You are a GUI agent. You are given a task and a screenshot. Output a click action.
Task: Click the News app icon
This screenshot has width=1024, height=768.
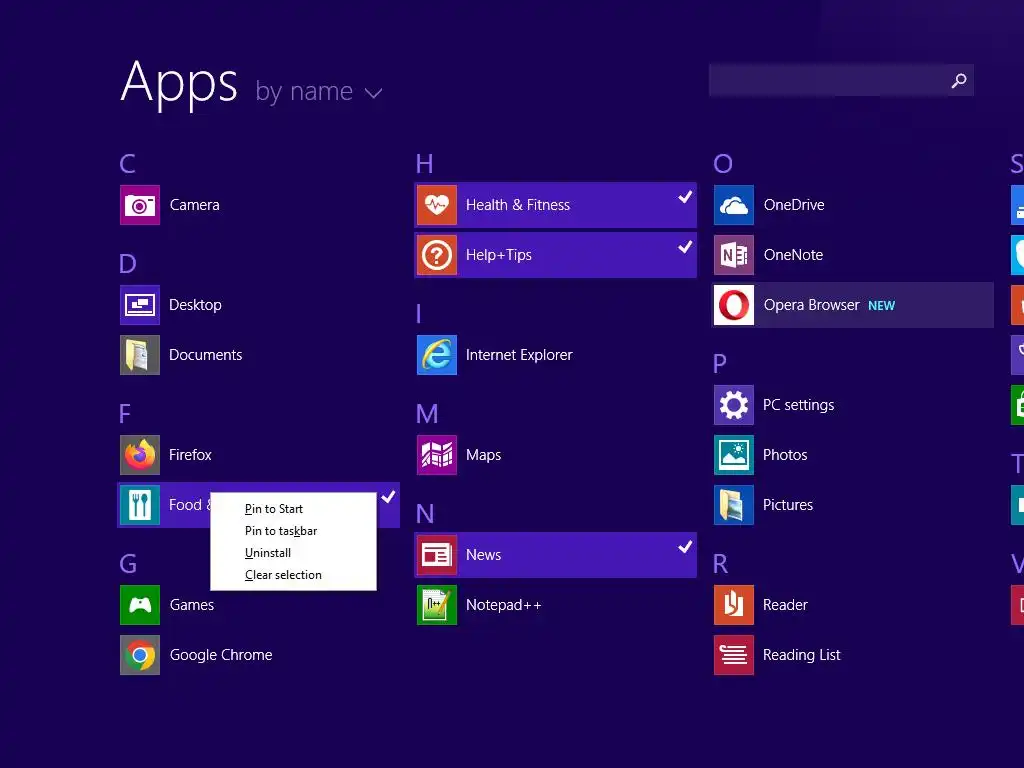coord(437,555)
